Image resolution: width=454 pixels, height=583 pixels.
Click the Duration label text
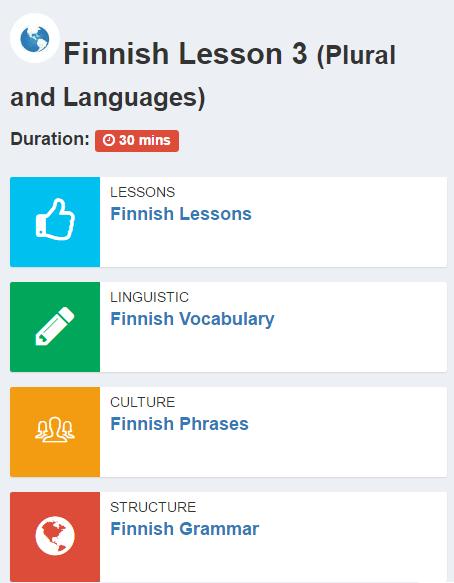50,139
